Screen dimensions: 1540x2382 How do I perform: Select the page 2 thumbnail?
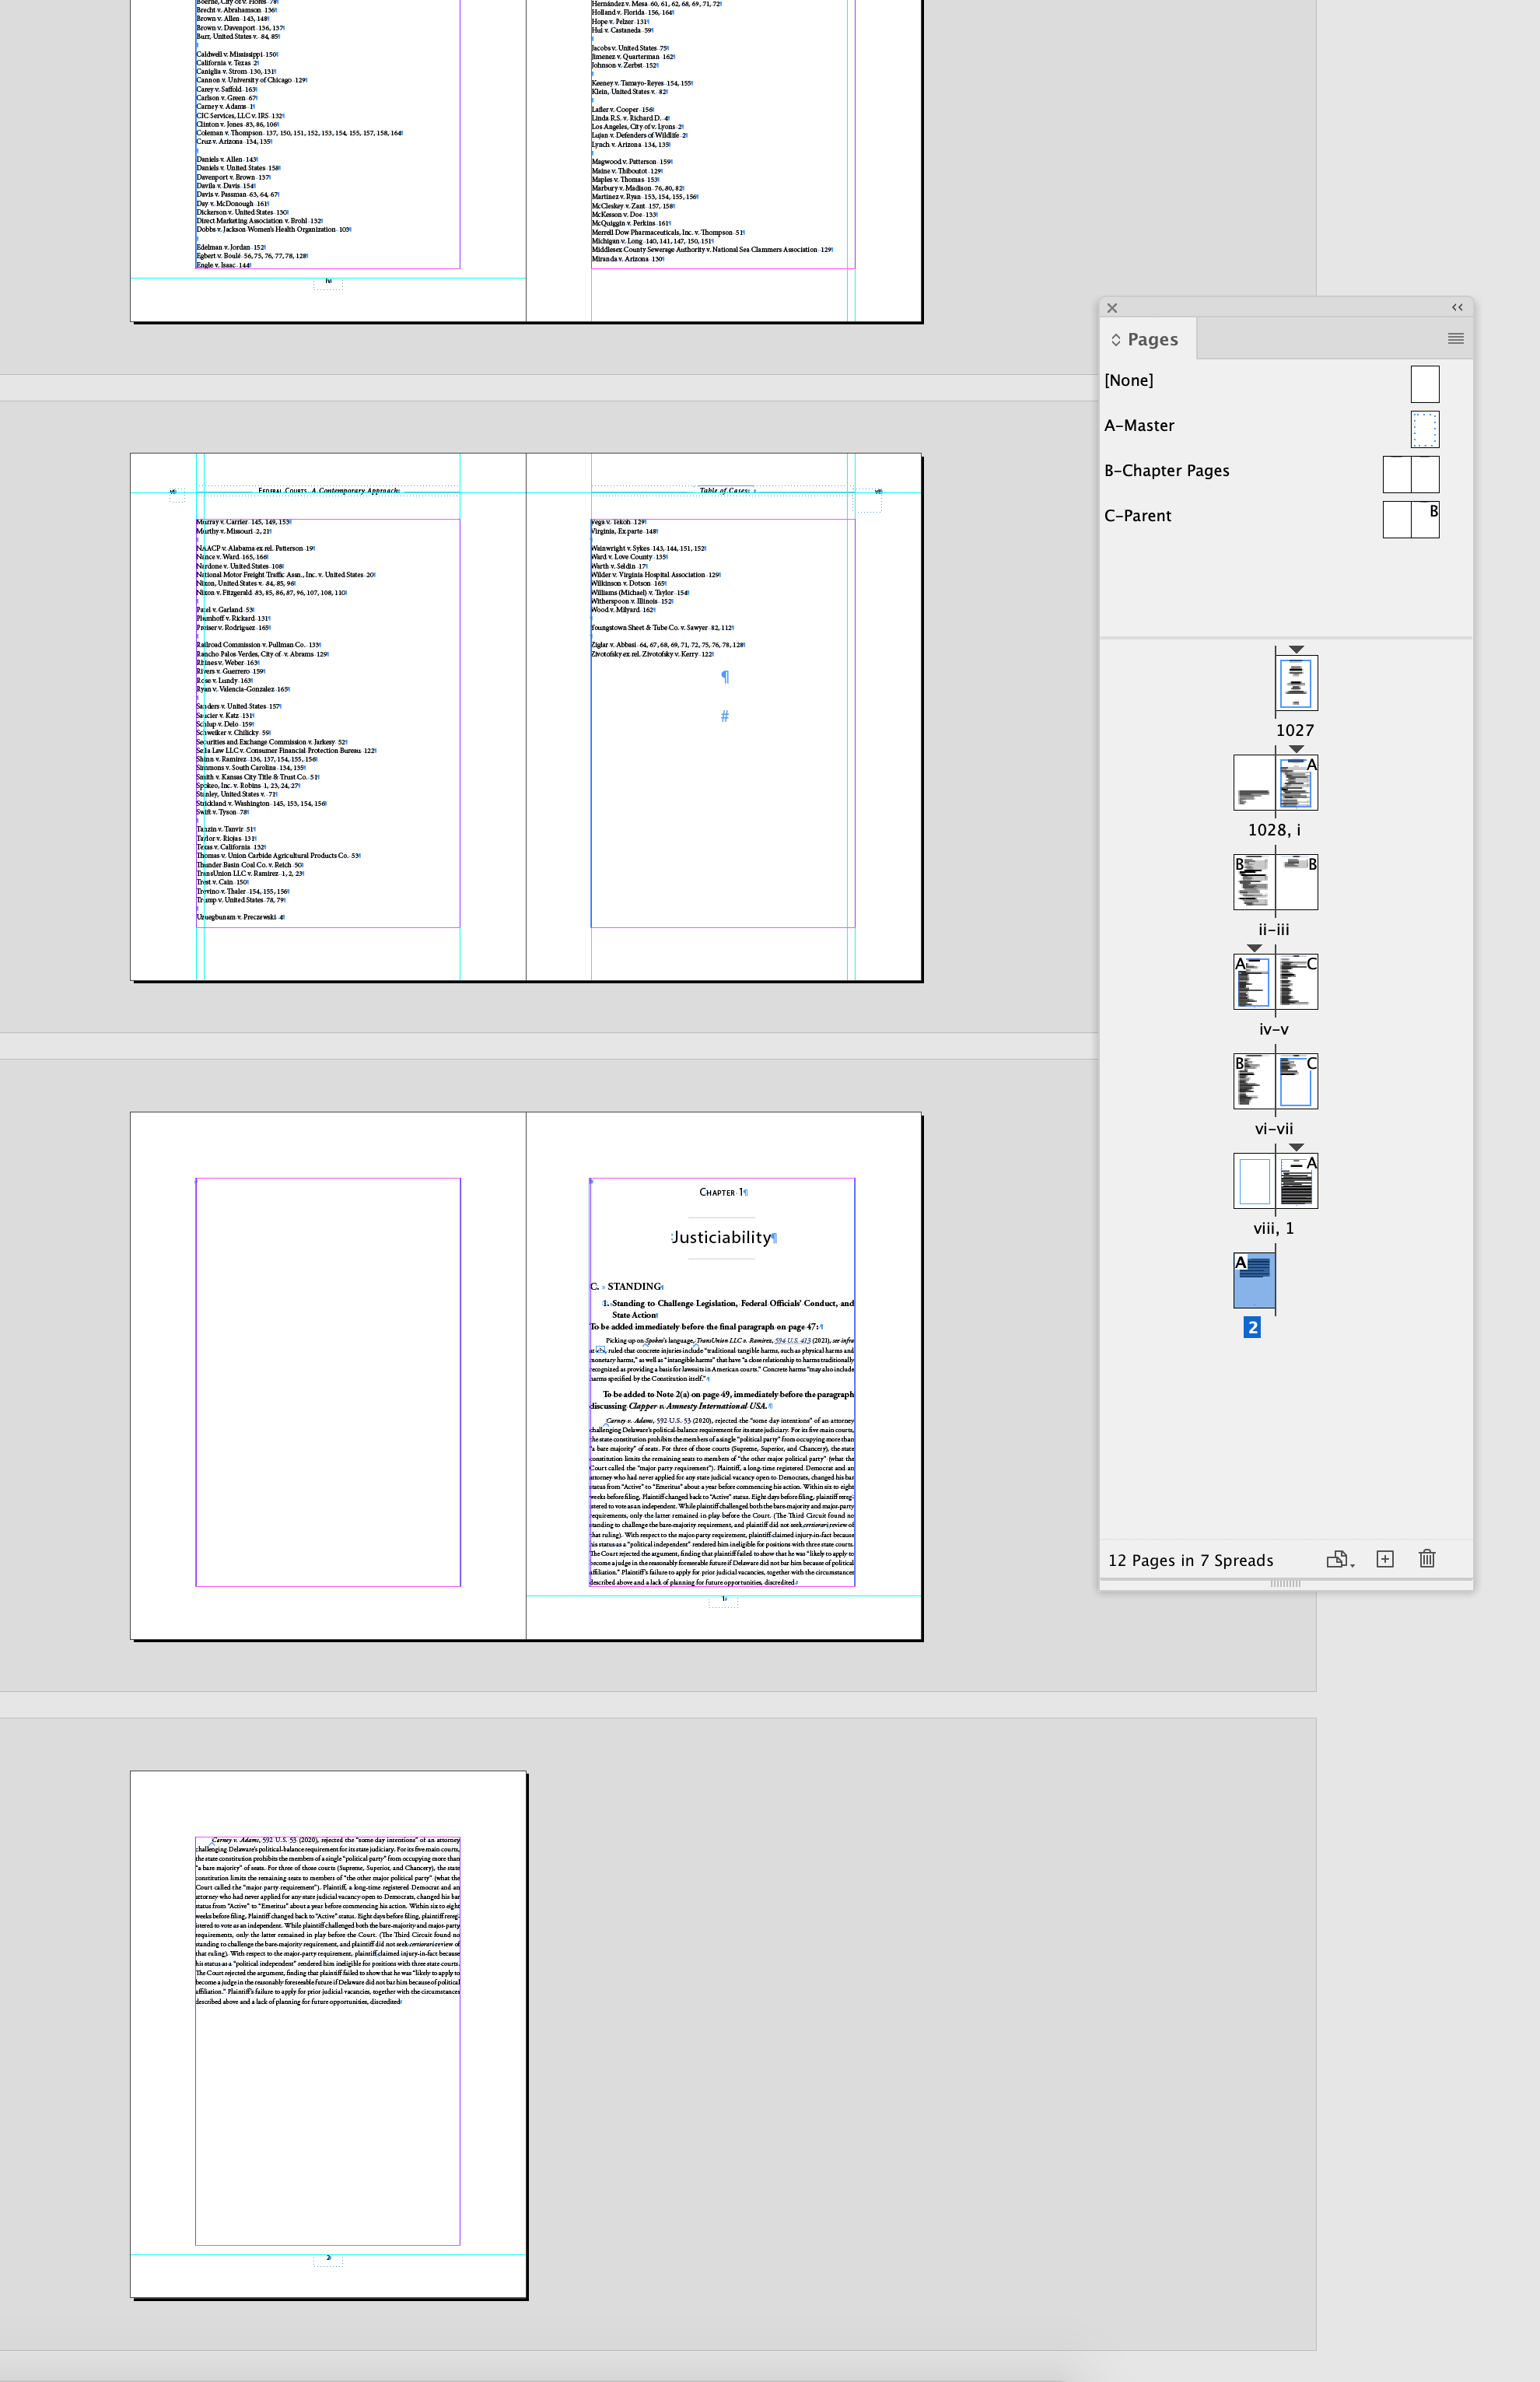(x=1252, y=1281)
